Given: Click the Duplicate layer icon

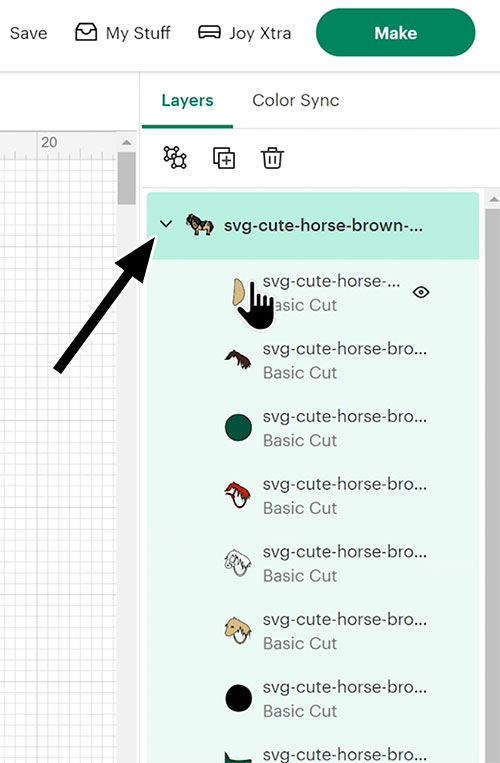Looking at the screenshot, I should pyautogui.click(x=224, y=158).
